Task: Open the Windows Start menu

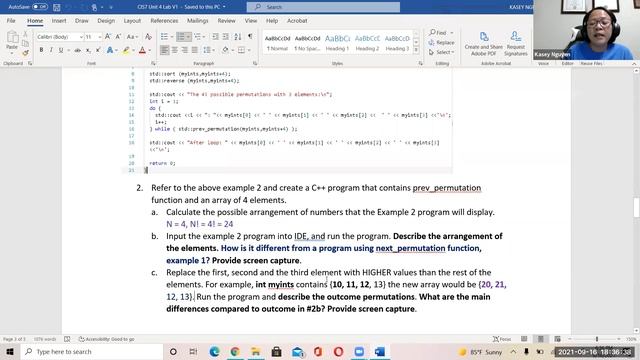Action: 10,351
